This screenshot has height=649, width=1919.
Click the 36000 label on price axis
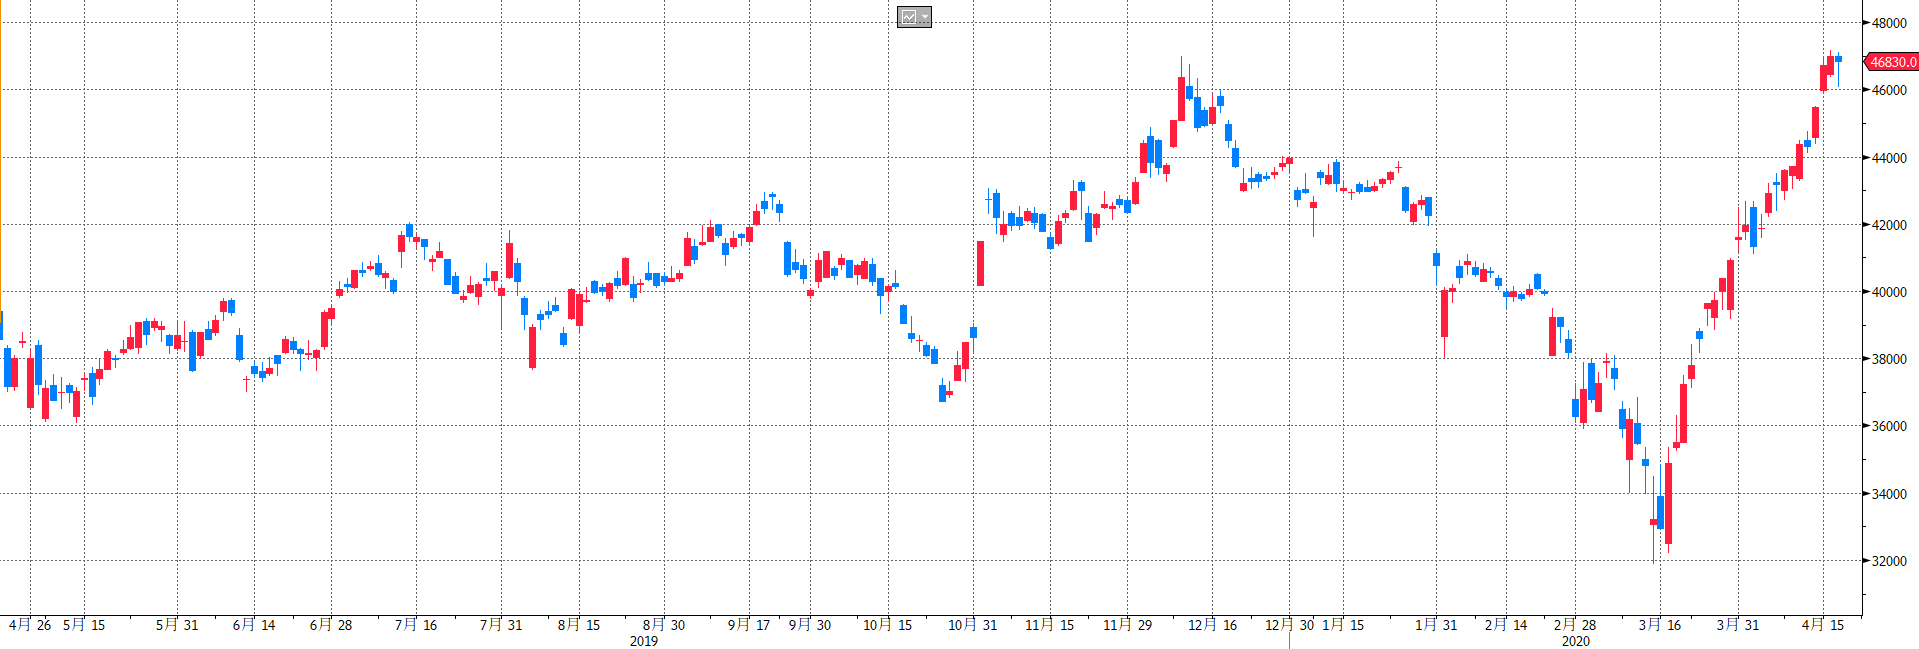(x=1889, y=426)
